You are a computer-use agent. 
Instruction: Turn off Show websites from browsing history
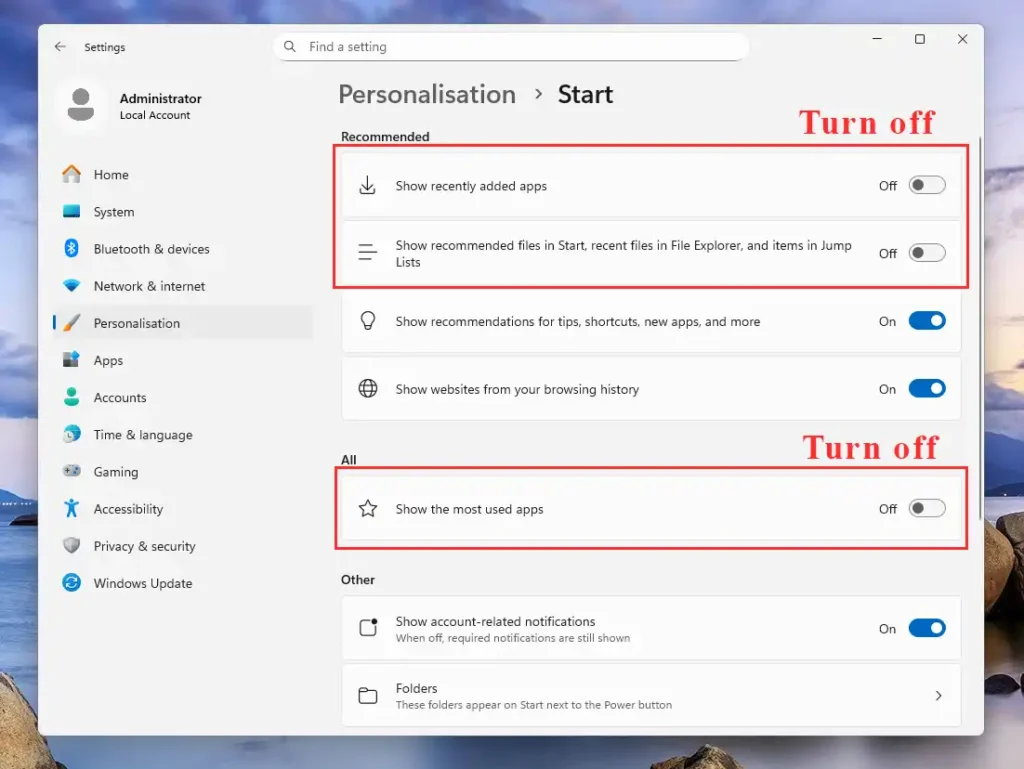(x=926, y=389)
